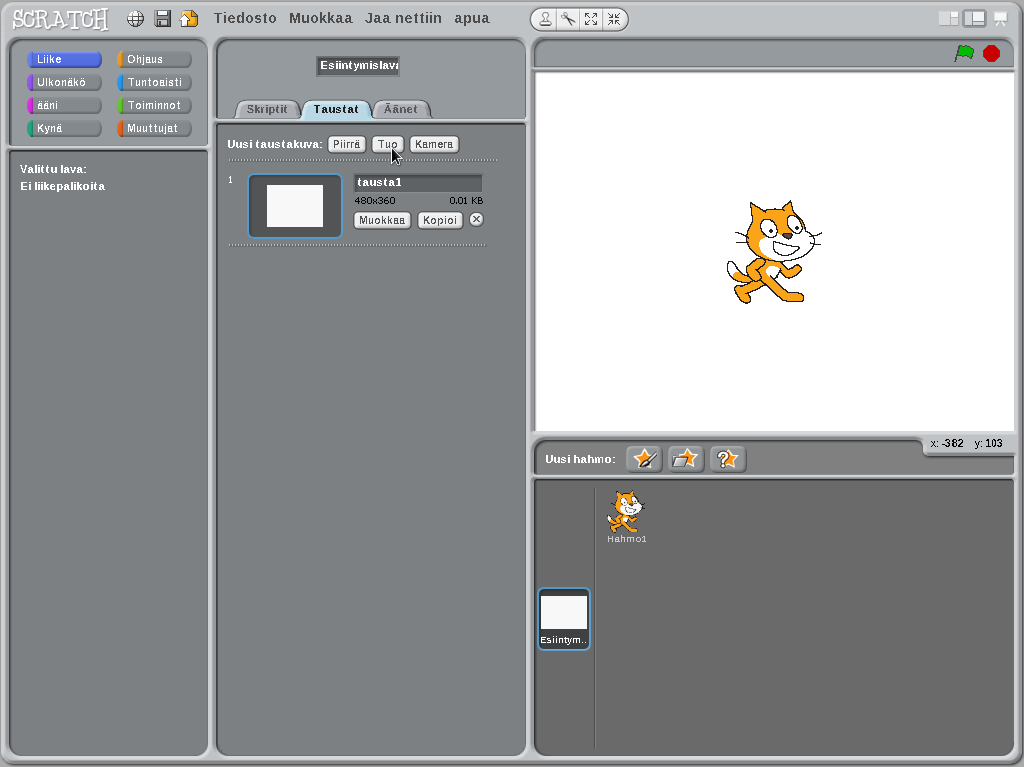Switch to small stage view
Screen dimensions: 1024x767
click(948, 19)
